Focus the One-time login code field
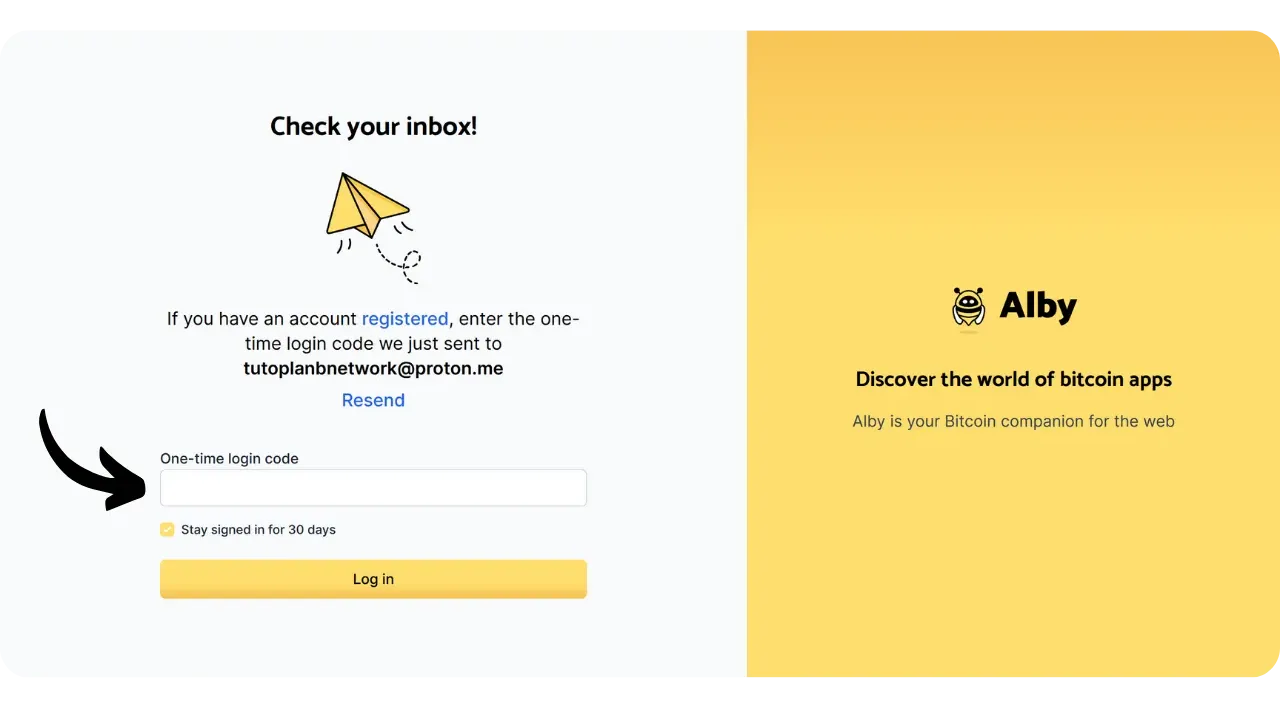1280x708 pixels. tap(373, 488)
